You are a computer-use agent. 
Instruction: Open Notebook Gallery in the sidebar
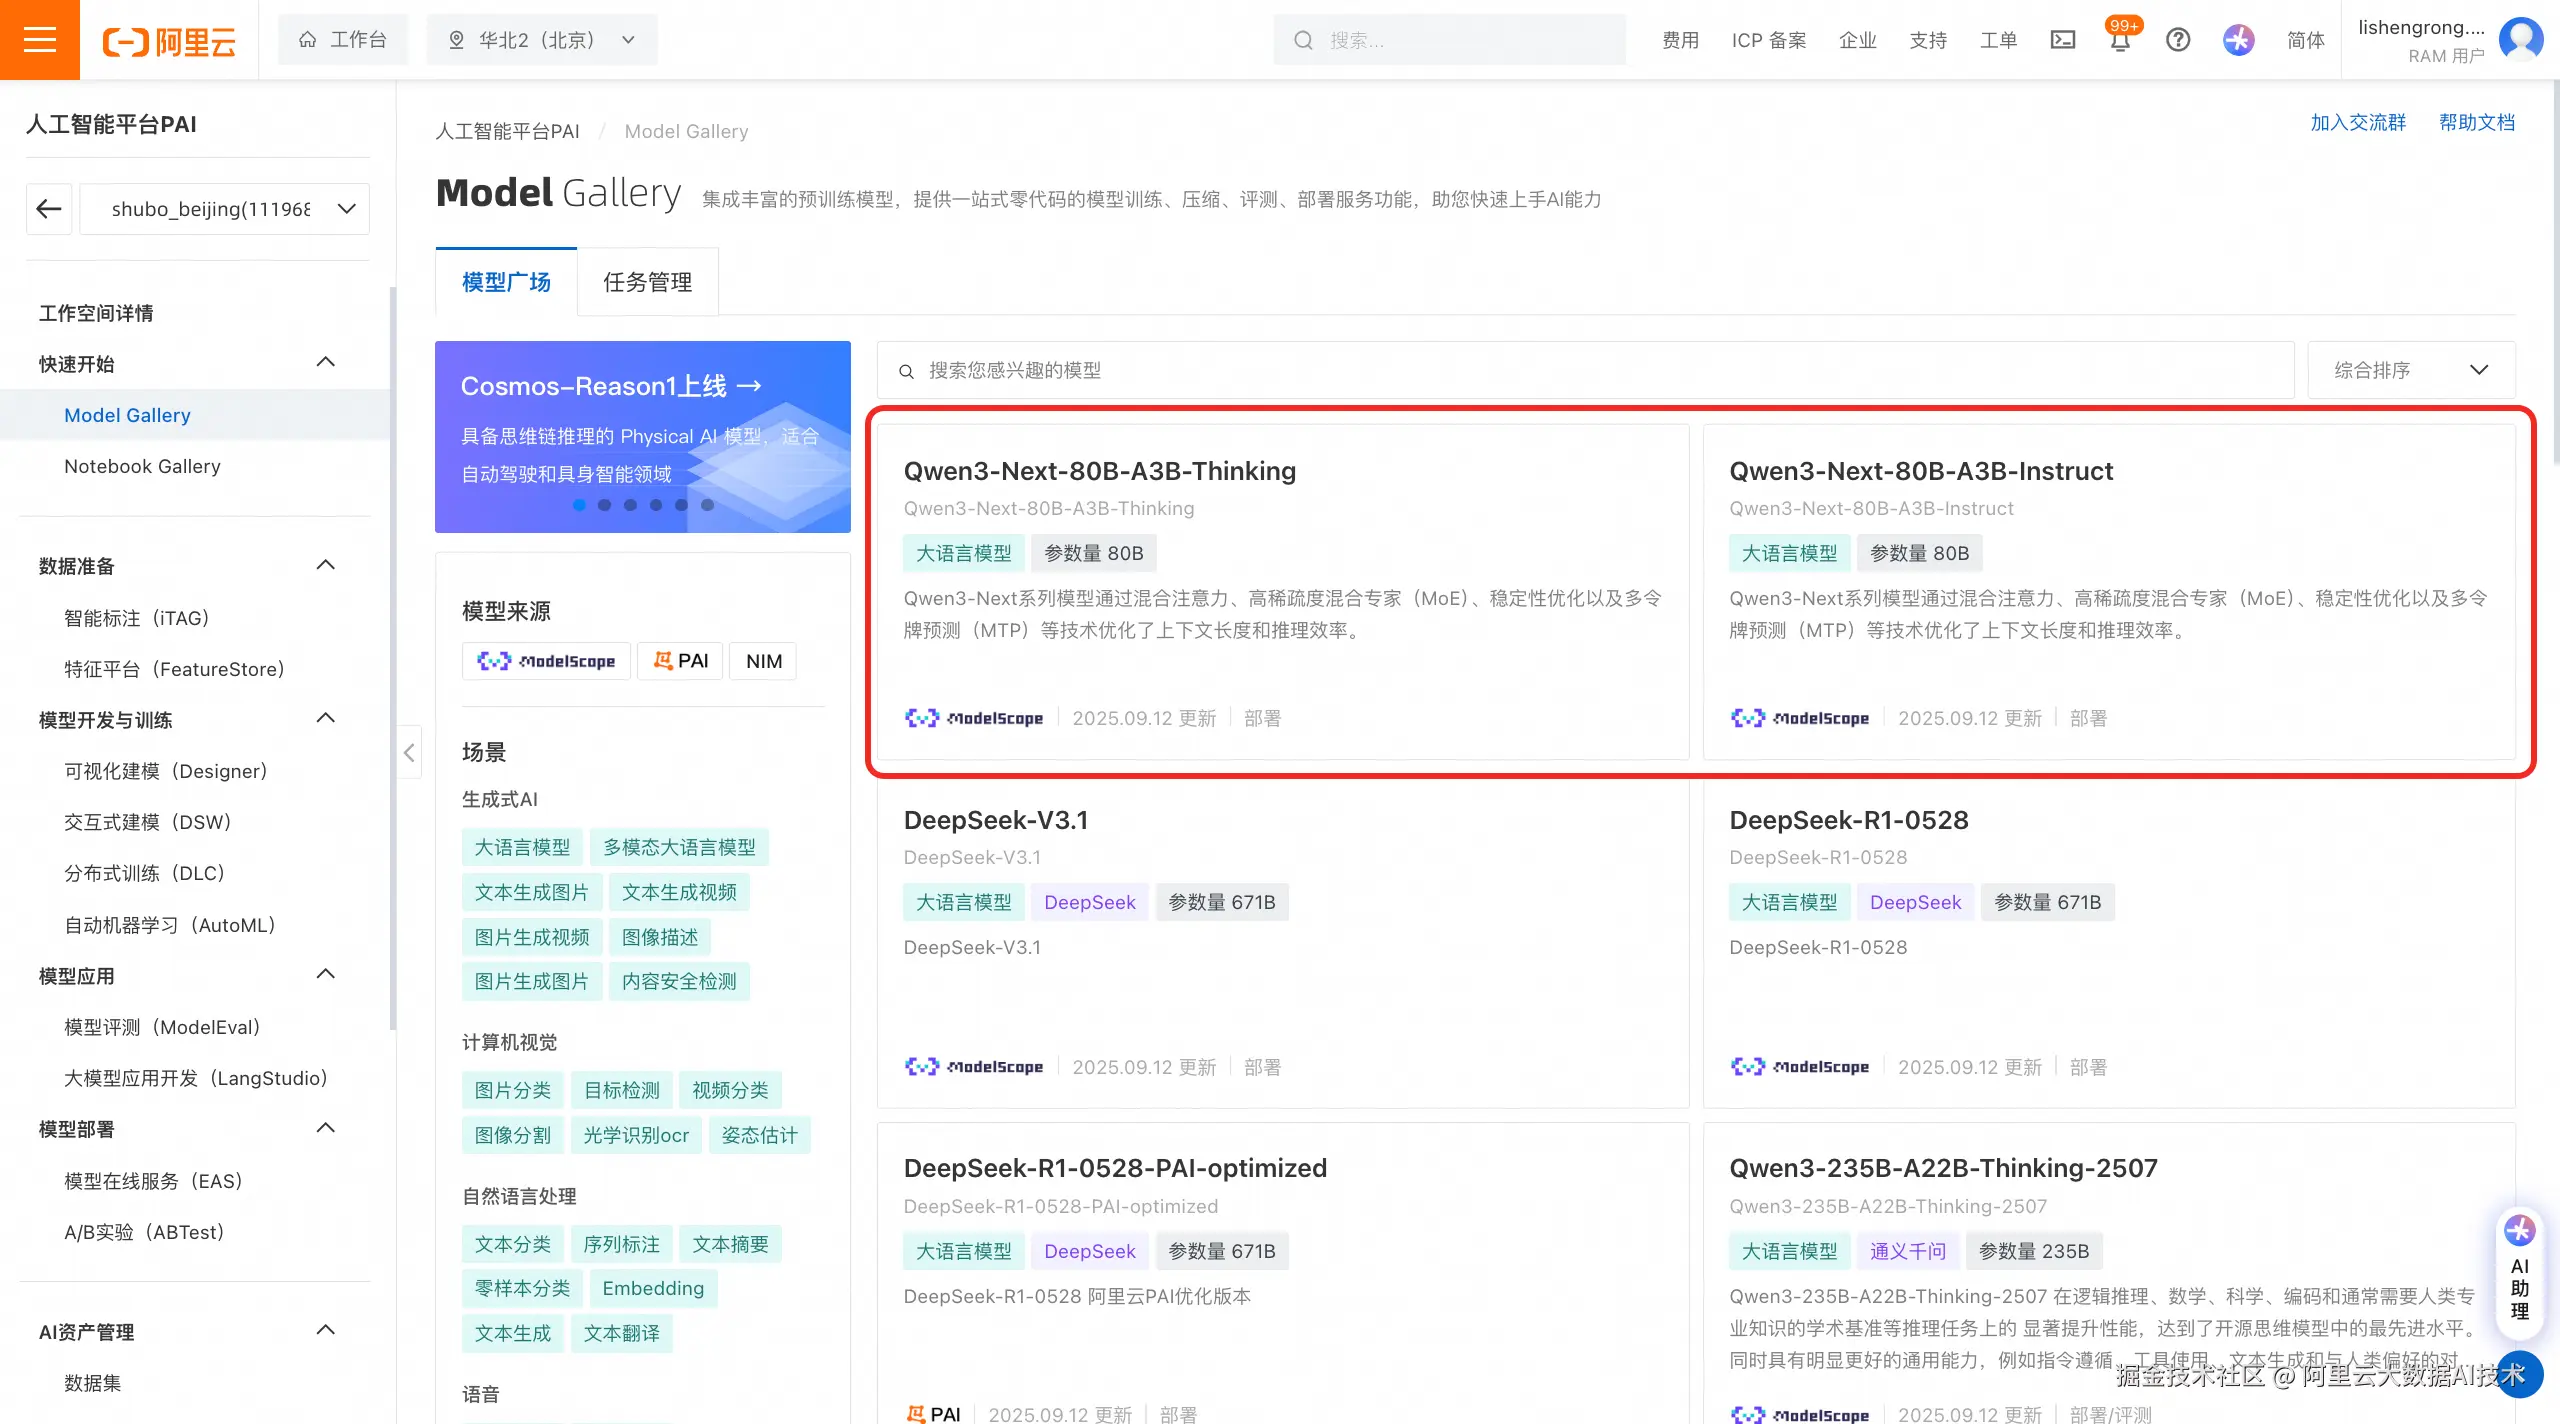[142, 466]
